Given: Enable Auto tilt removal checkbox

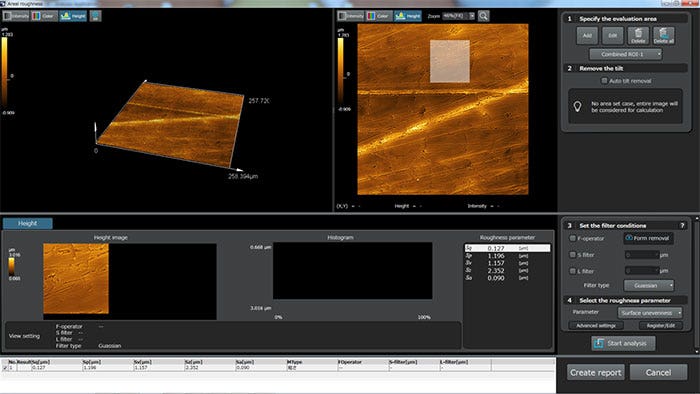Looking at the screenshot, I should [604, 81].
